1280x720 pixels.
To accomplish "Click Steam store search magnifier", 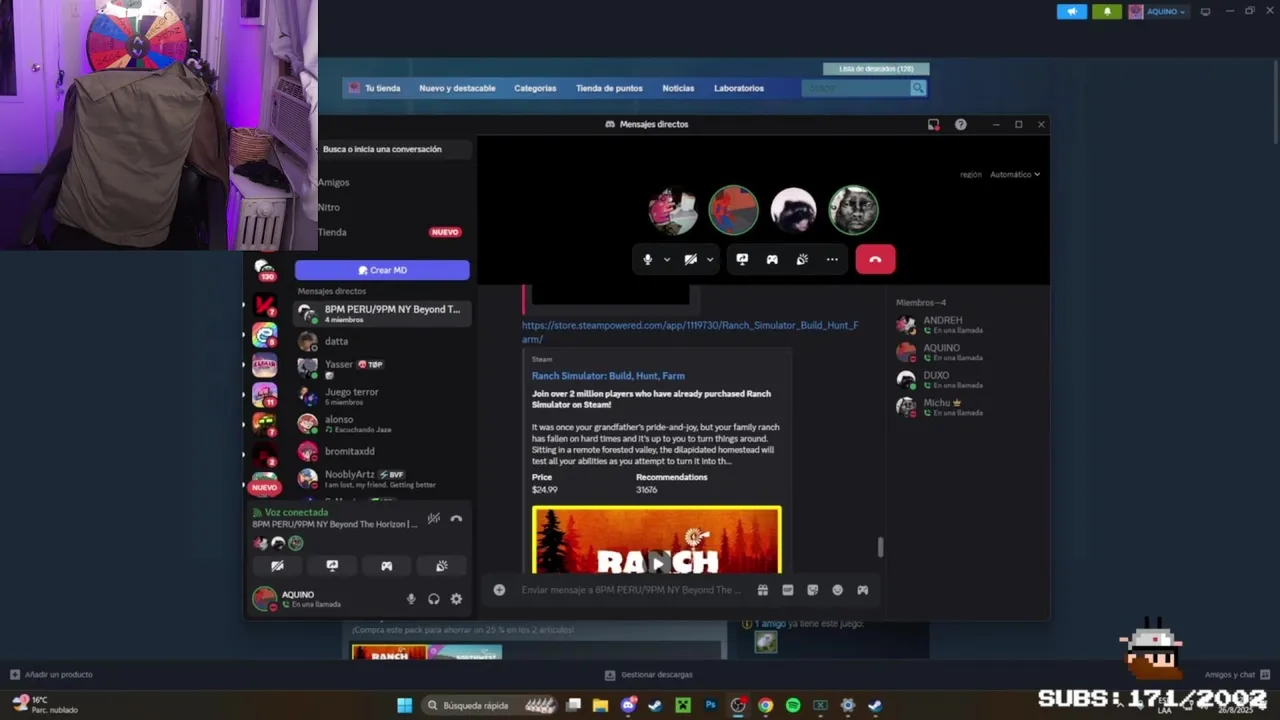I will (x=917, y=88).
